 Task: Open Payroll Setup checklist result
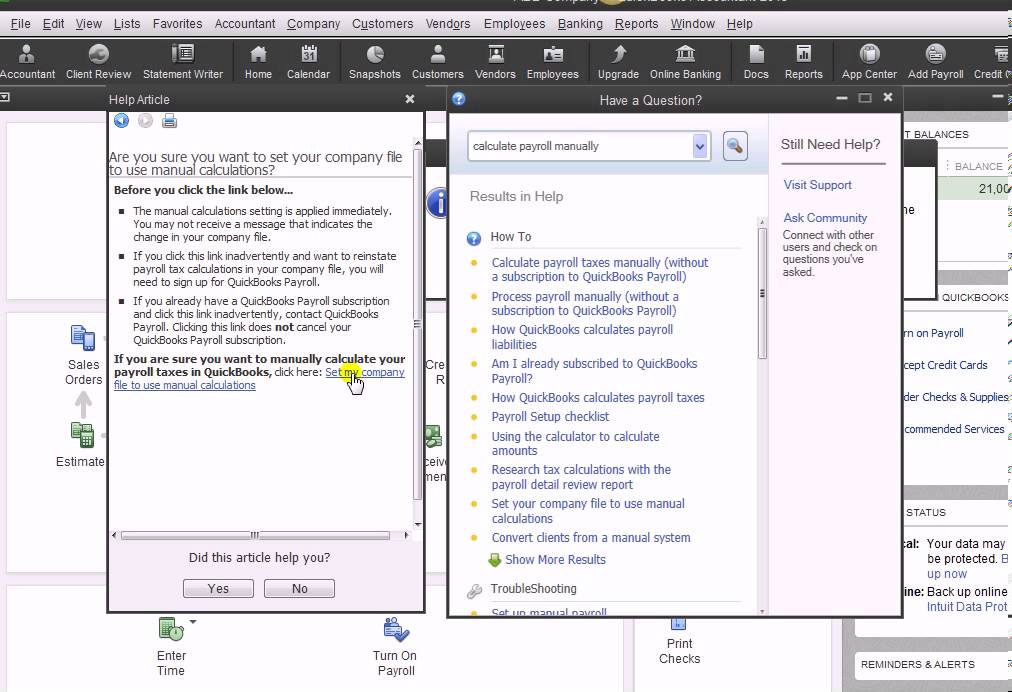point(550,417)
